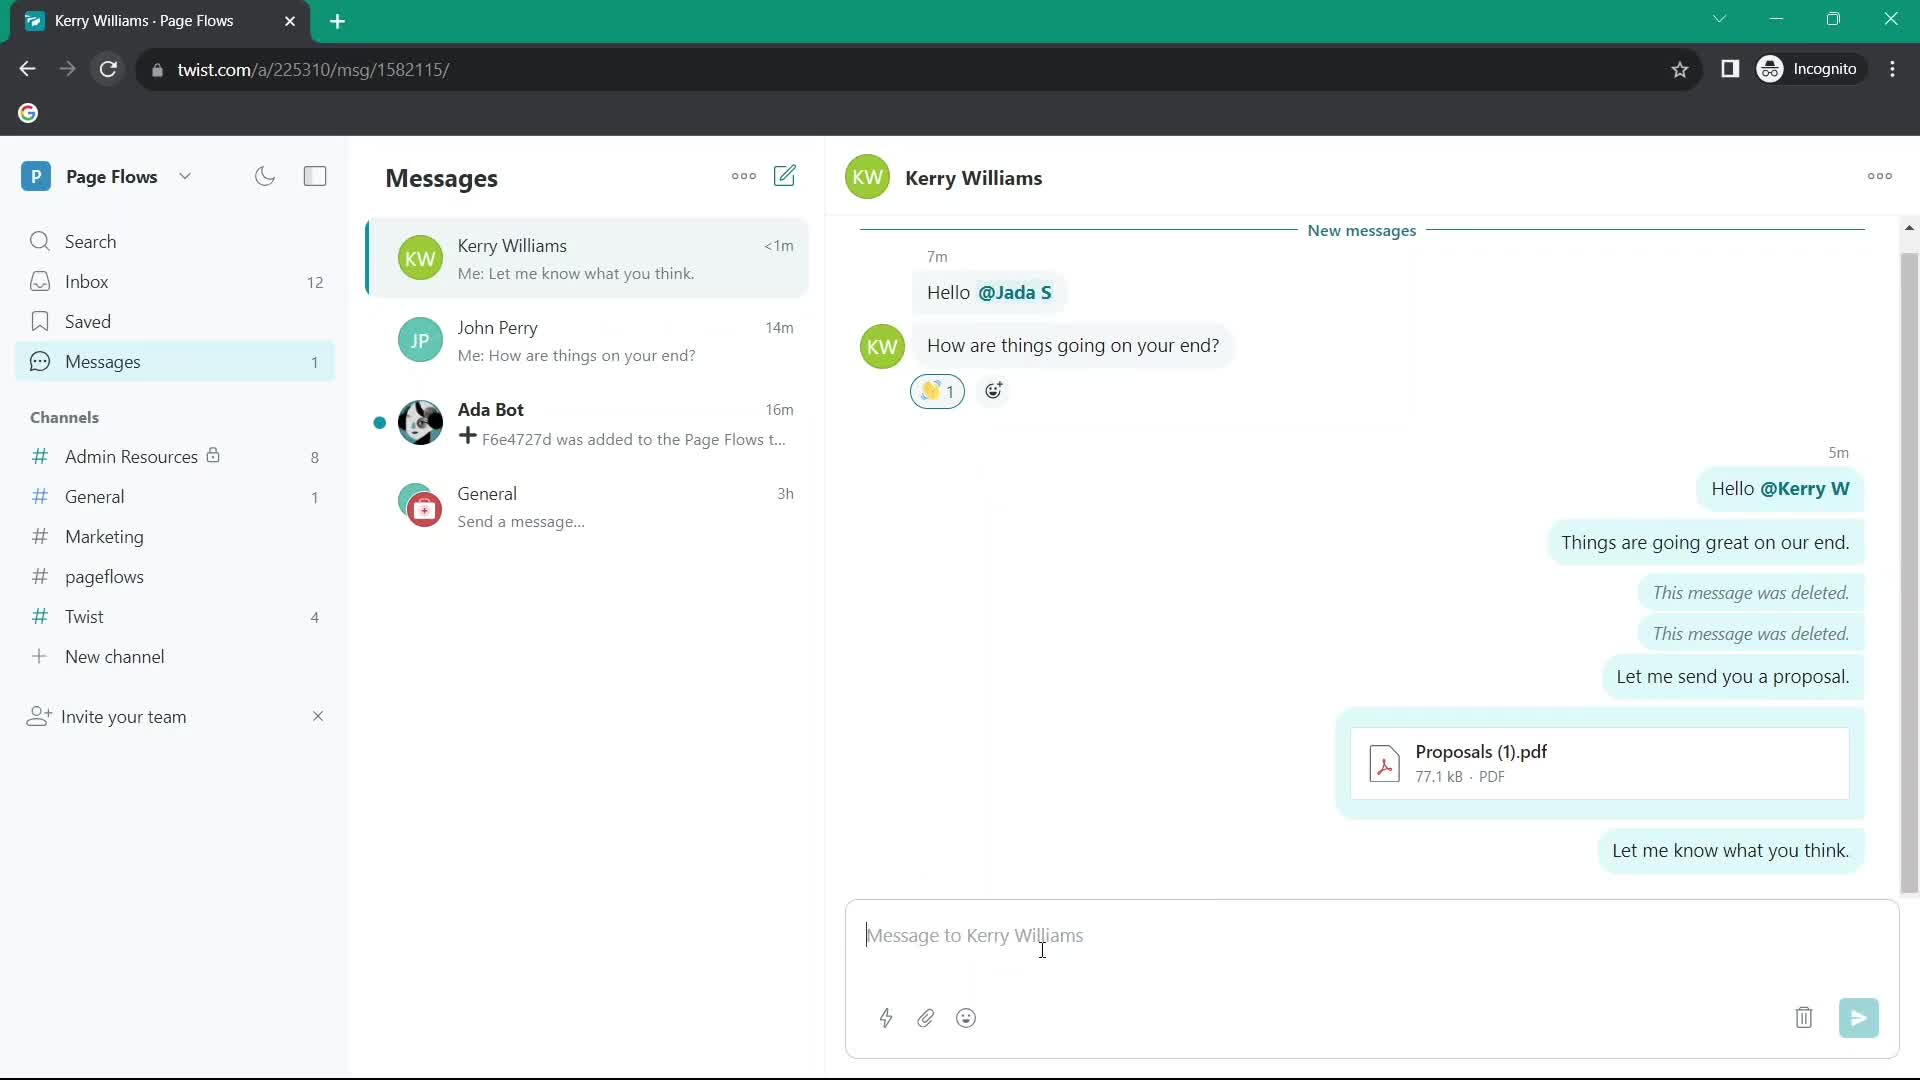
Task: Go forward in browser
Action: point(67,69)
